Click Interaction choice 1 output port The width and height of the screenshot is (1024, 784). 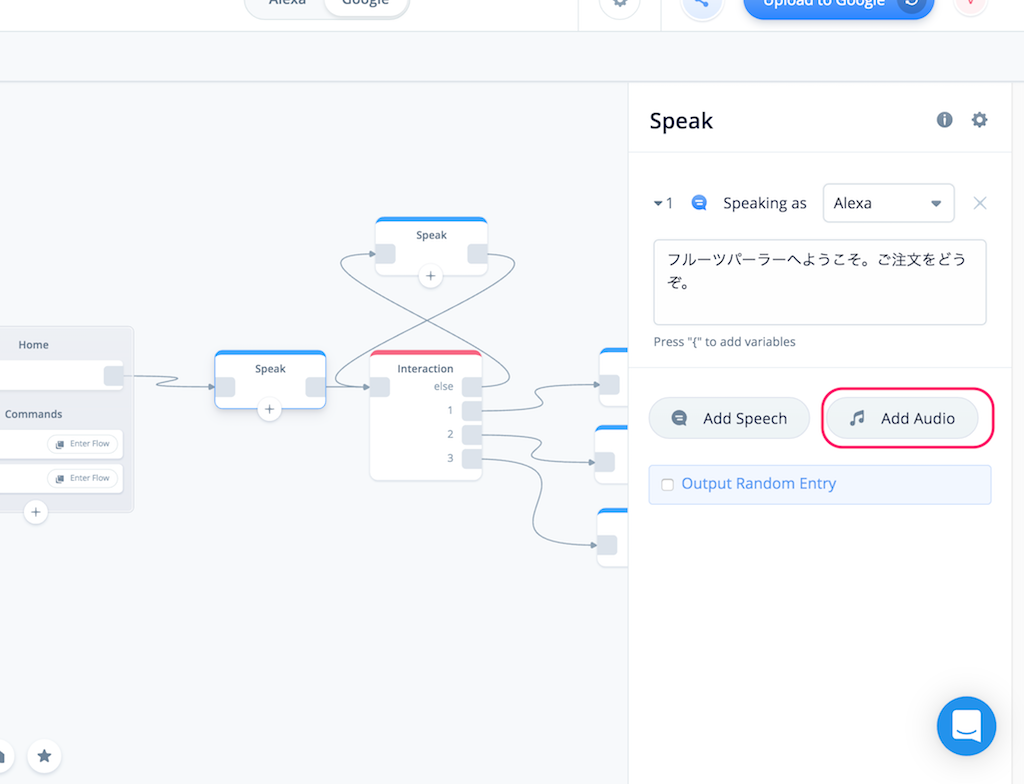coord(472,411)
